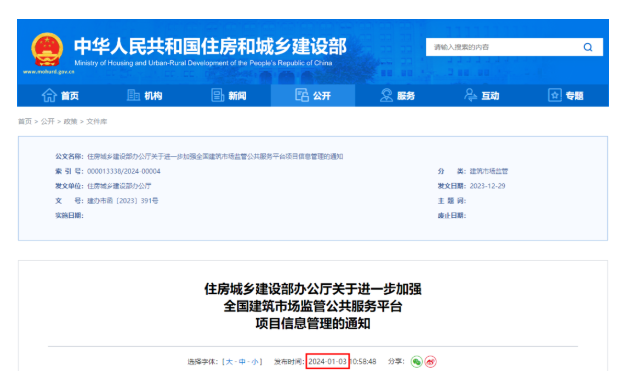
Task: Select medium font size 中
Action: (x=242, y=362)
